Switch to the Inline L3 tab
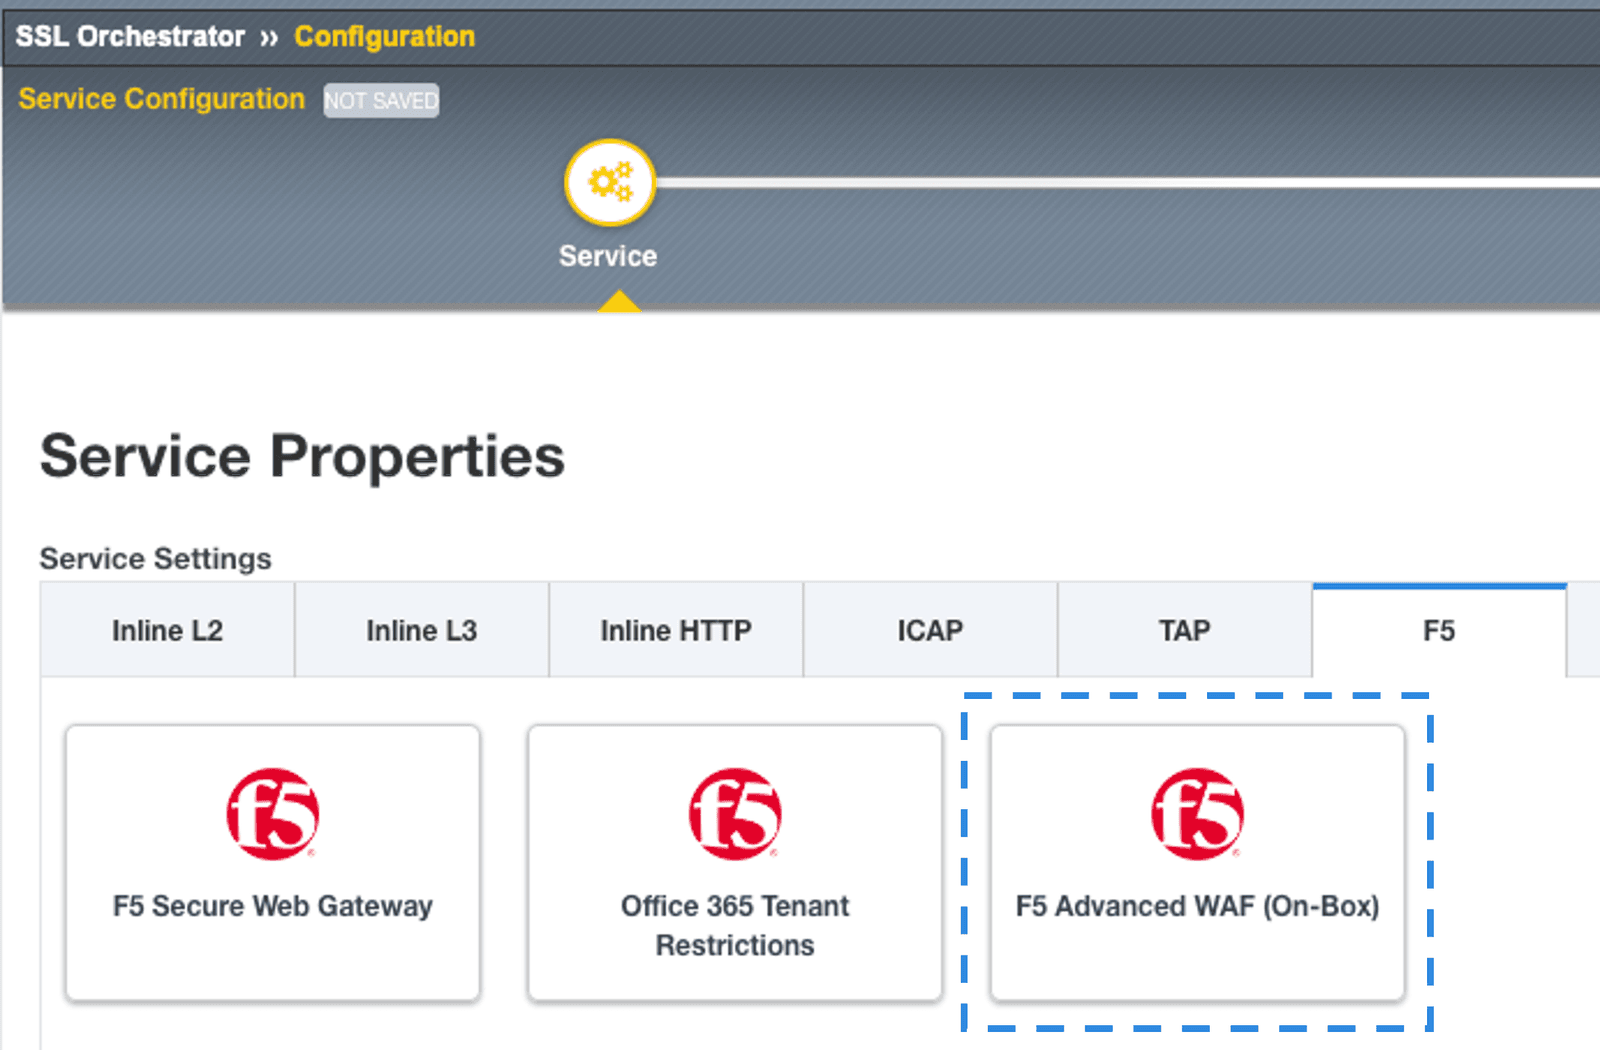 (420, 630)
